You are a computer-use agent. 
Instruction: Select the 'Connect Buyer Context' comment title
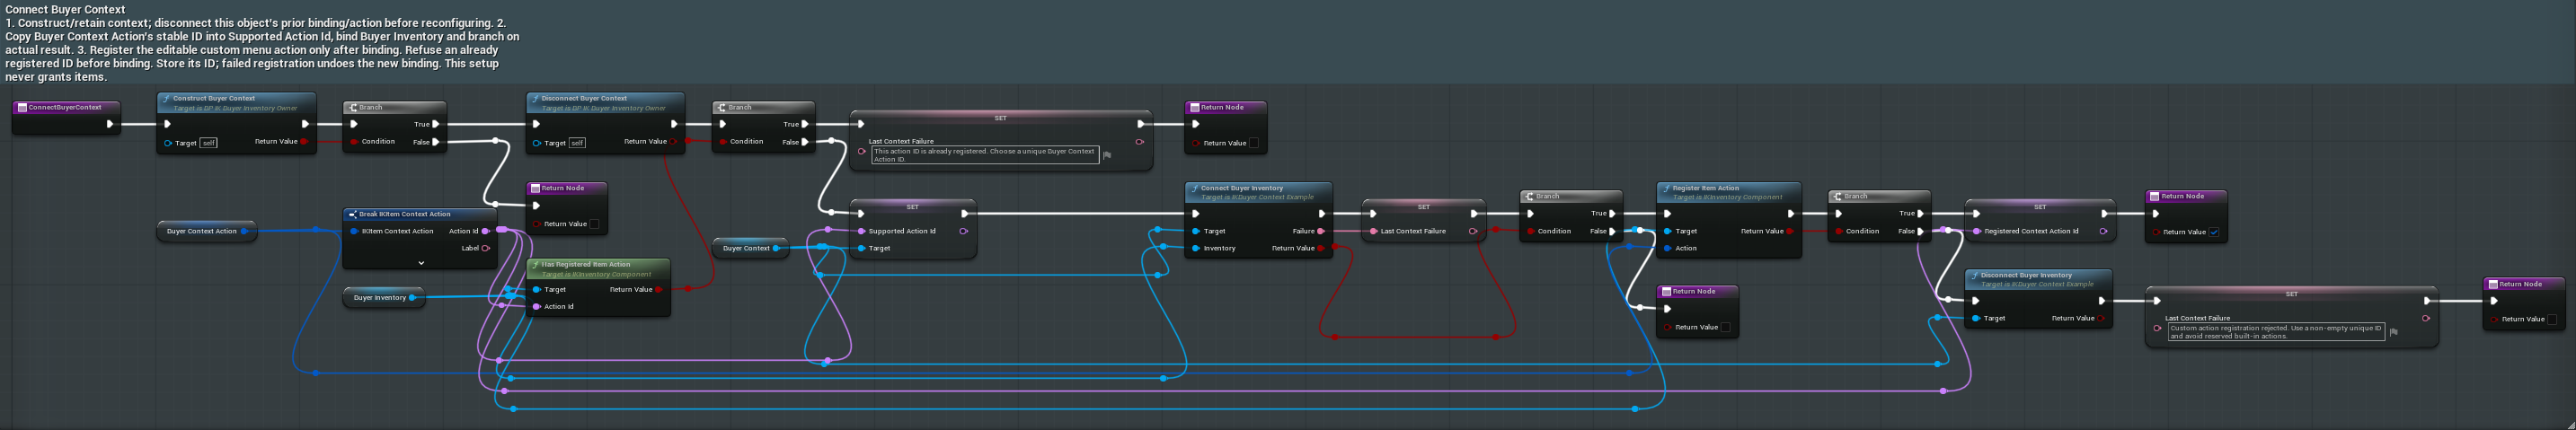coord(65,9)
